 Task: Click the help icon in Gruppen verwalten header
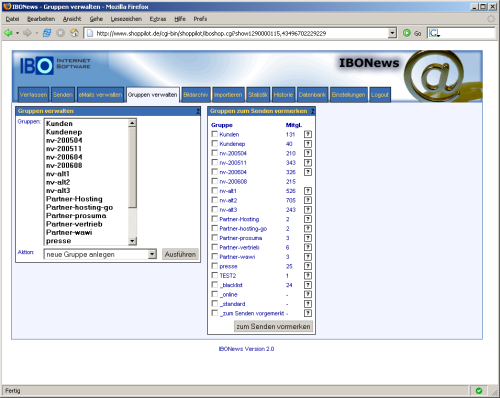pyautogui.click(x=198, y=111)
